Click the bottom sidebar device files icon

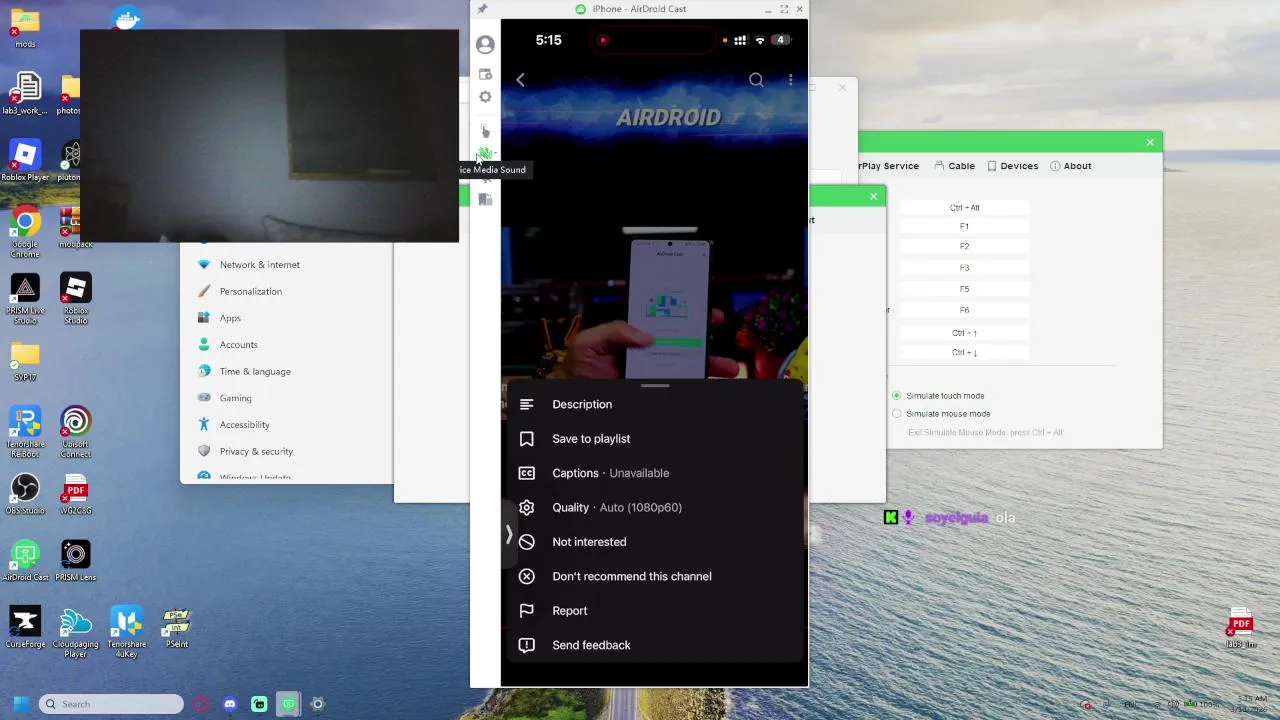(485, 199)
